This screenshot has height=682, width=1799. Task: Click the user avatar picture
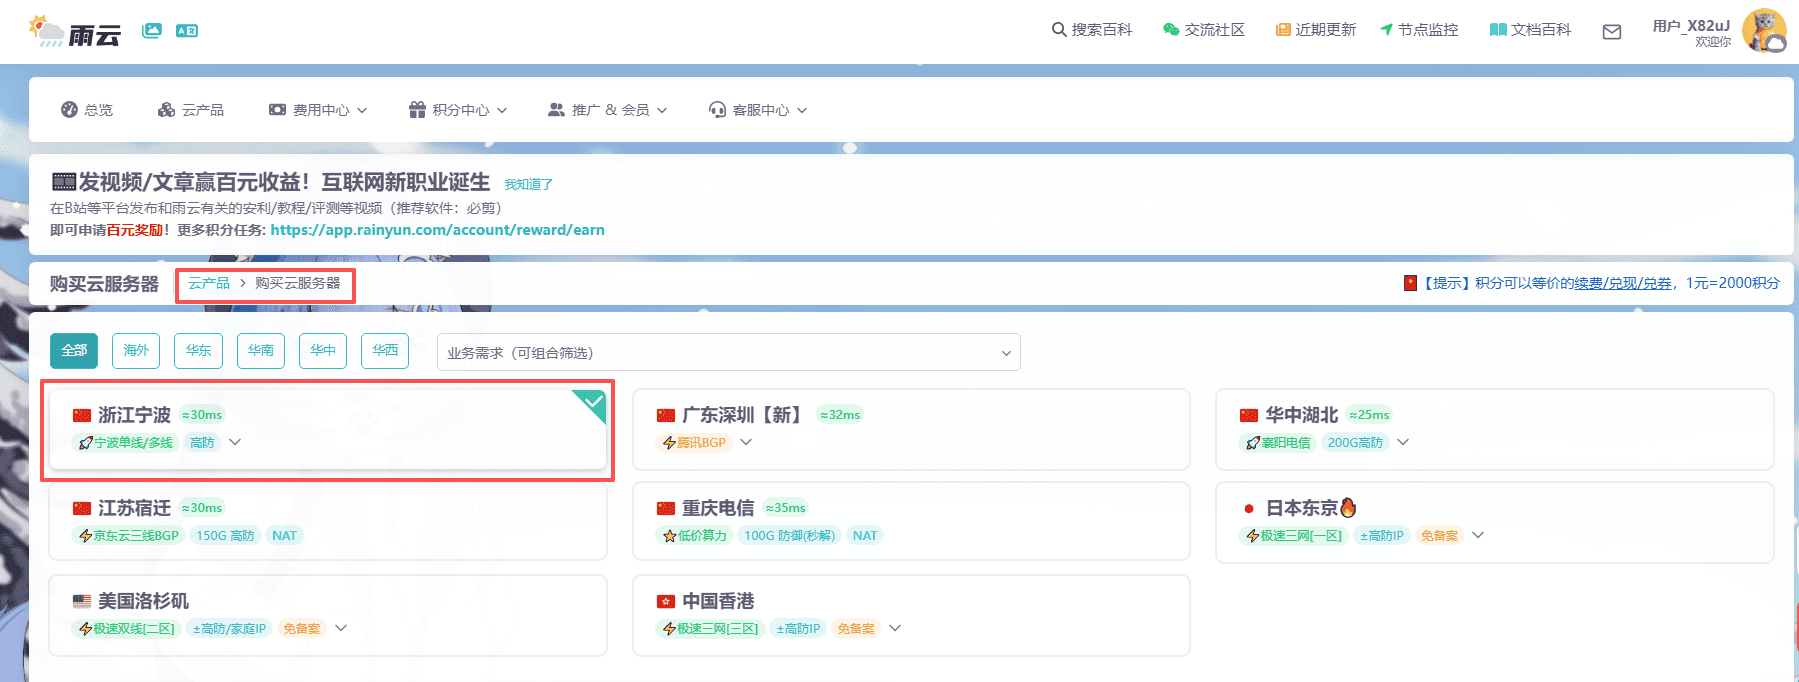pos(1763,31)
